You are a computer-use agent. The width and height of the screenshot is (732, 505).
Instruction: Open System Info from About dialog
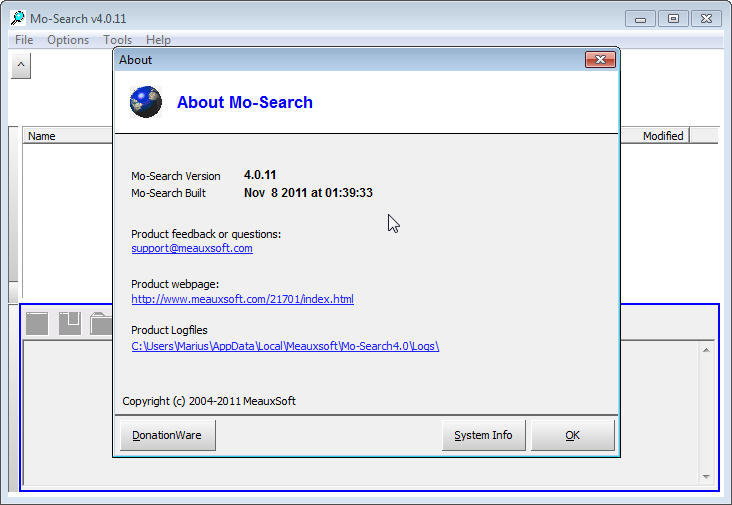pos(483,435)
